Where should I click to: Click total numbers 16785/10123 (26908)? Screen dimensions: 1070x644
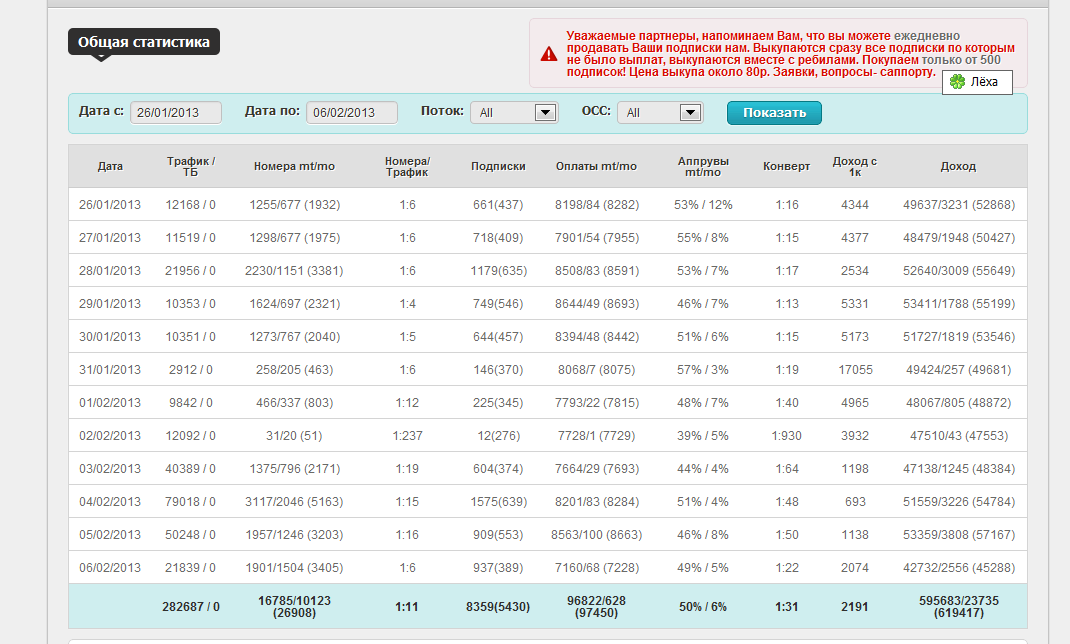coord(294,606)
